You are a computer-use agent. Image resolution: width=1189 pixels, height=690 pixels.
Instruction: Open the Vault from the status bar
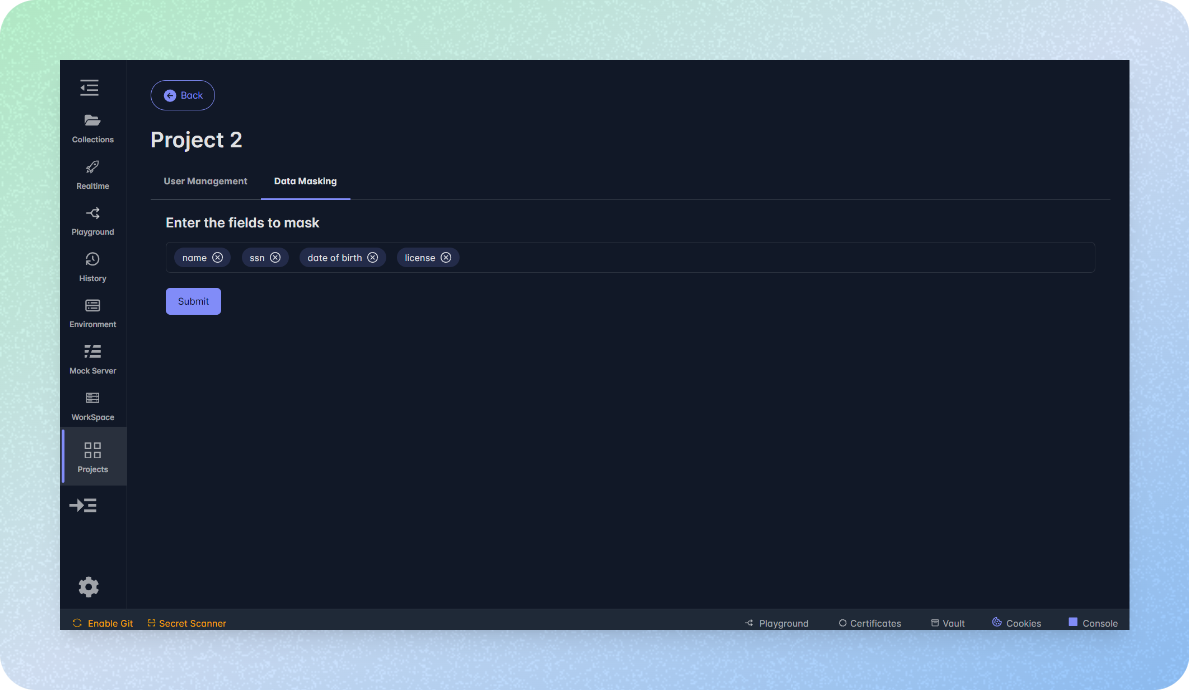pyautogui.click(x=947, y=622)
